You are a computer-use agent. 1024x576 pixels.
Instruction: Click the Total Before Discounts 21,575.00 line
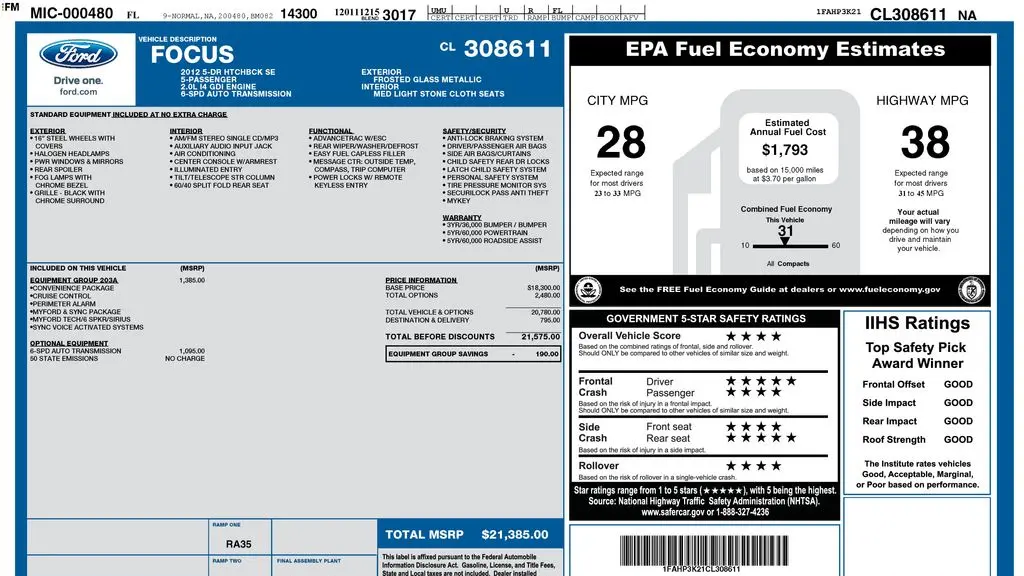(x=472, y=337)
